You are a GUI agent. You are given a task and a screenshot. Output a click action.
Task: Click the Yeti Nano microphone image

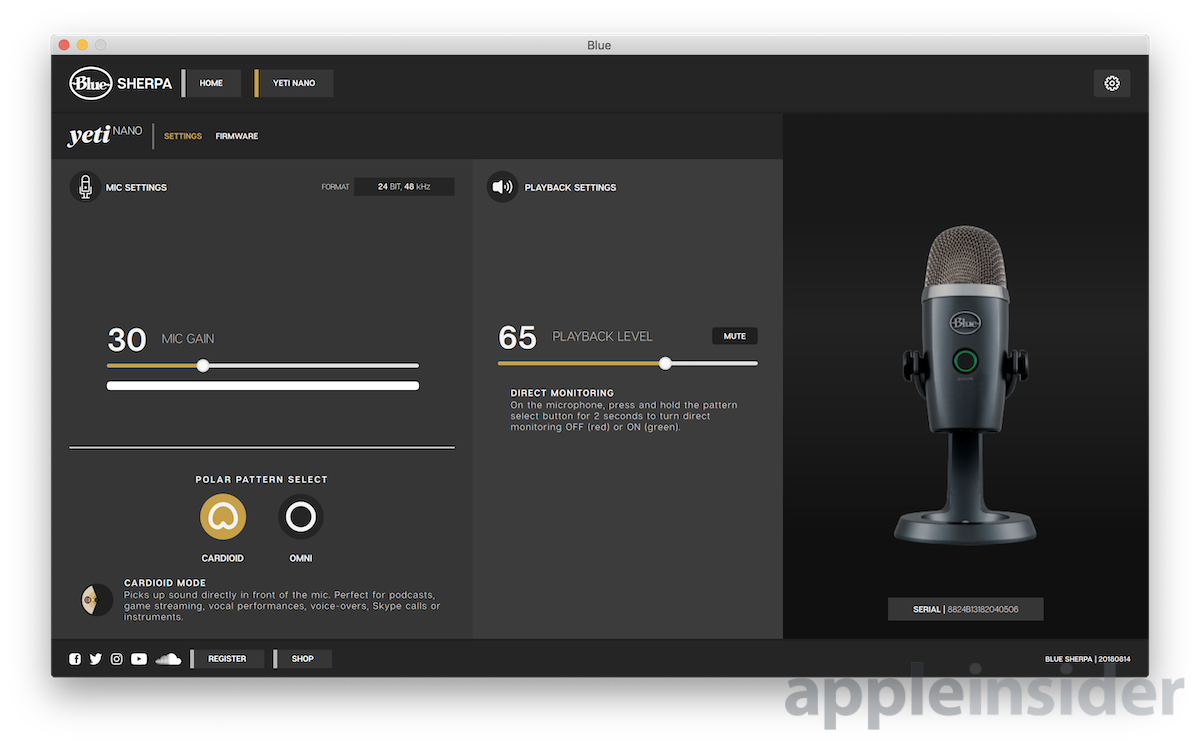[965, 385]
